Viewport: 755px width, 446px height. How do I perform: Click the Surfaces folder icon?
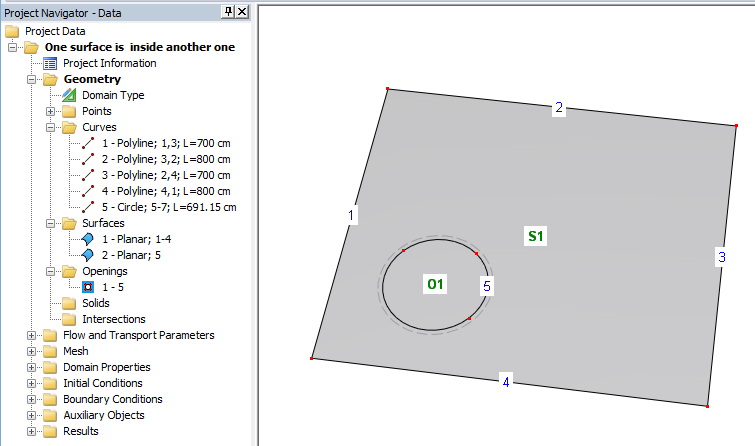pyautogui.click(x=69, y=223)
